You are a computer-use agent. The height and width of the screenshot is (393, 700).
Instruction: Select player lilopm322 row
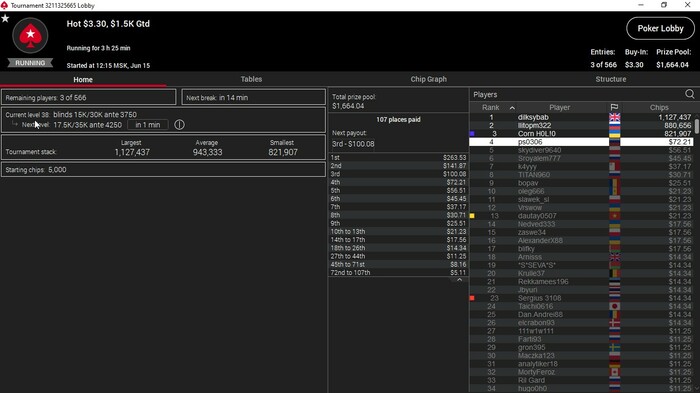coord(581,125)
